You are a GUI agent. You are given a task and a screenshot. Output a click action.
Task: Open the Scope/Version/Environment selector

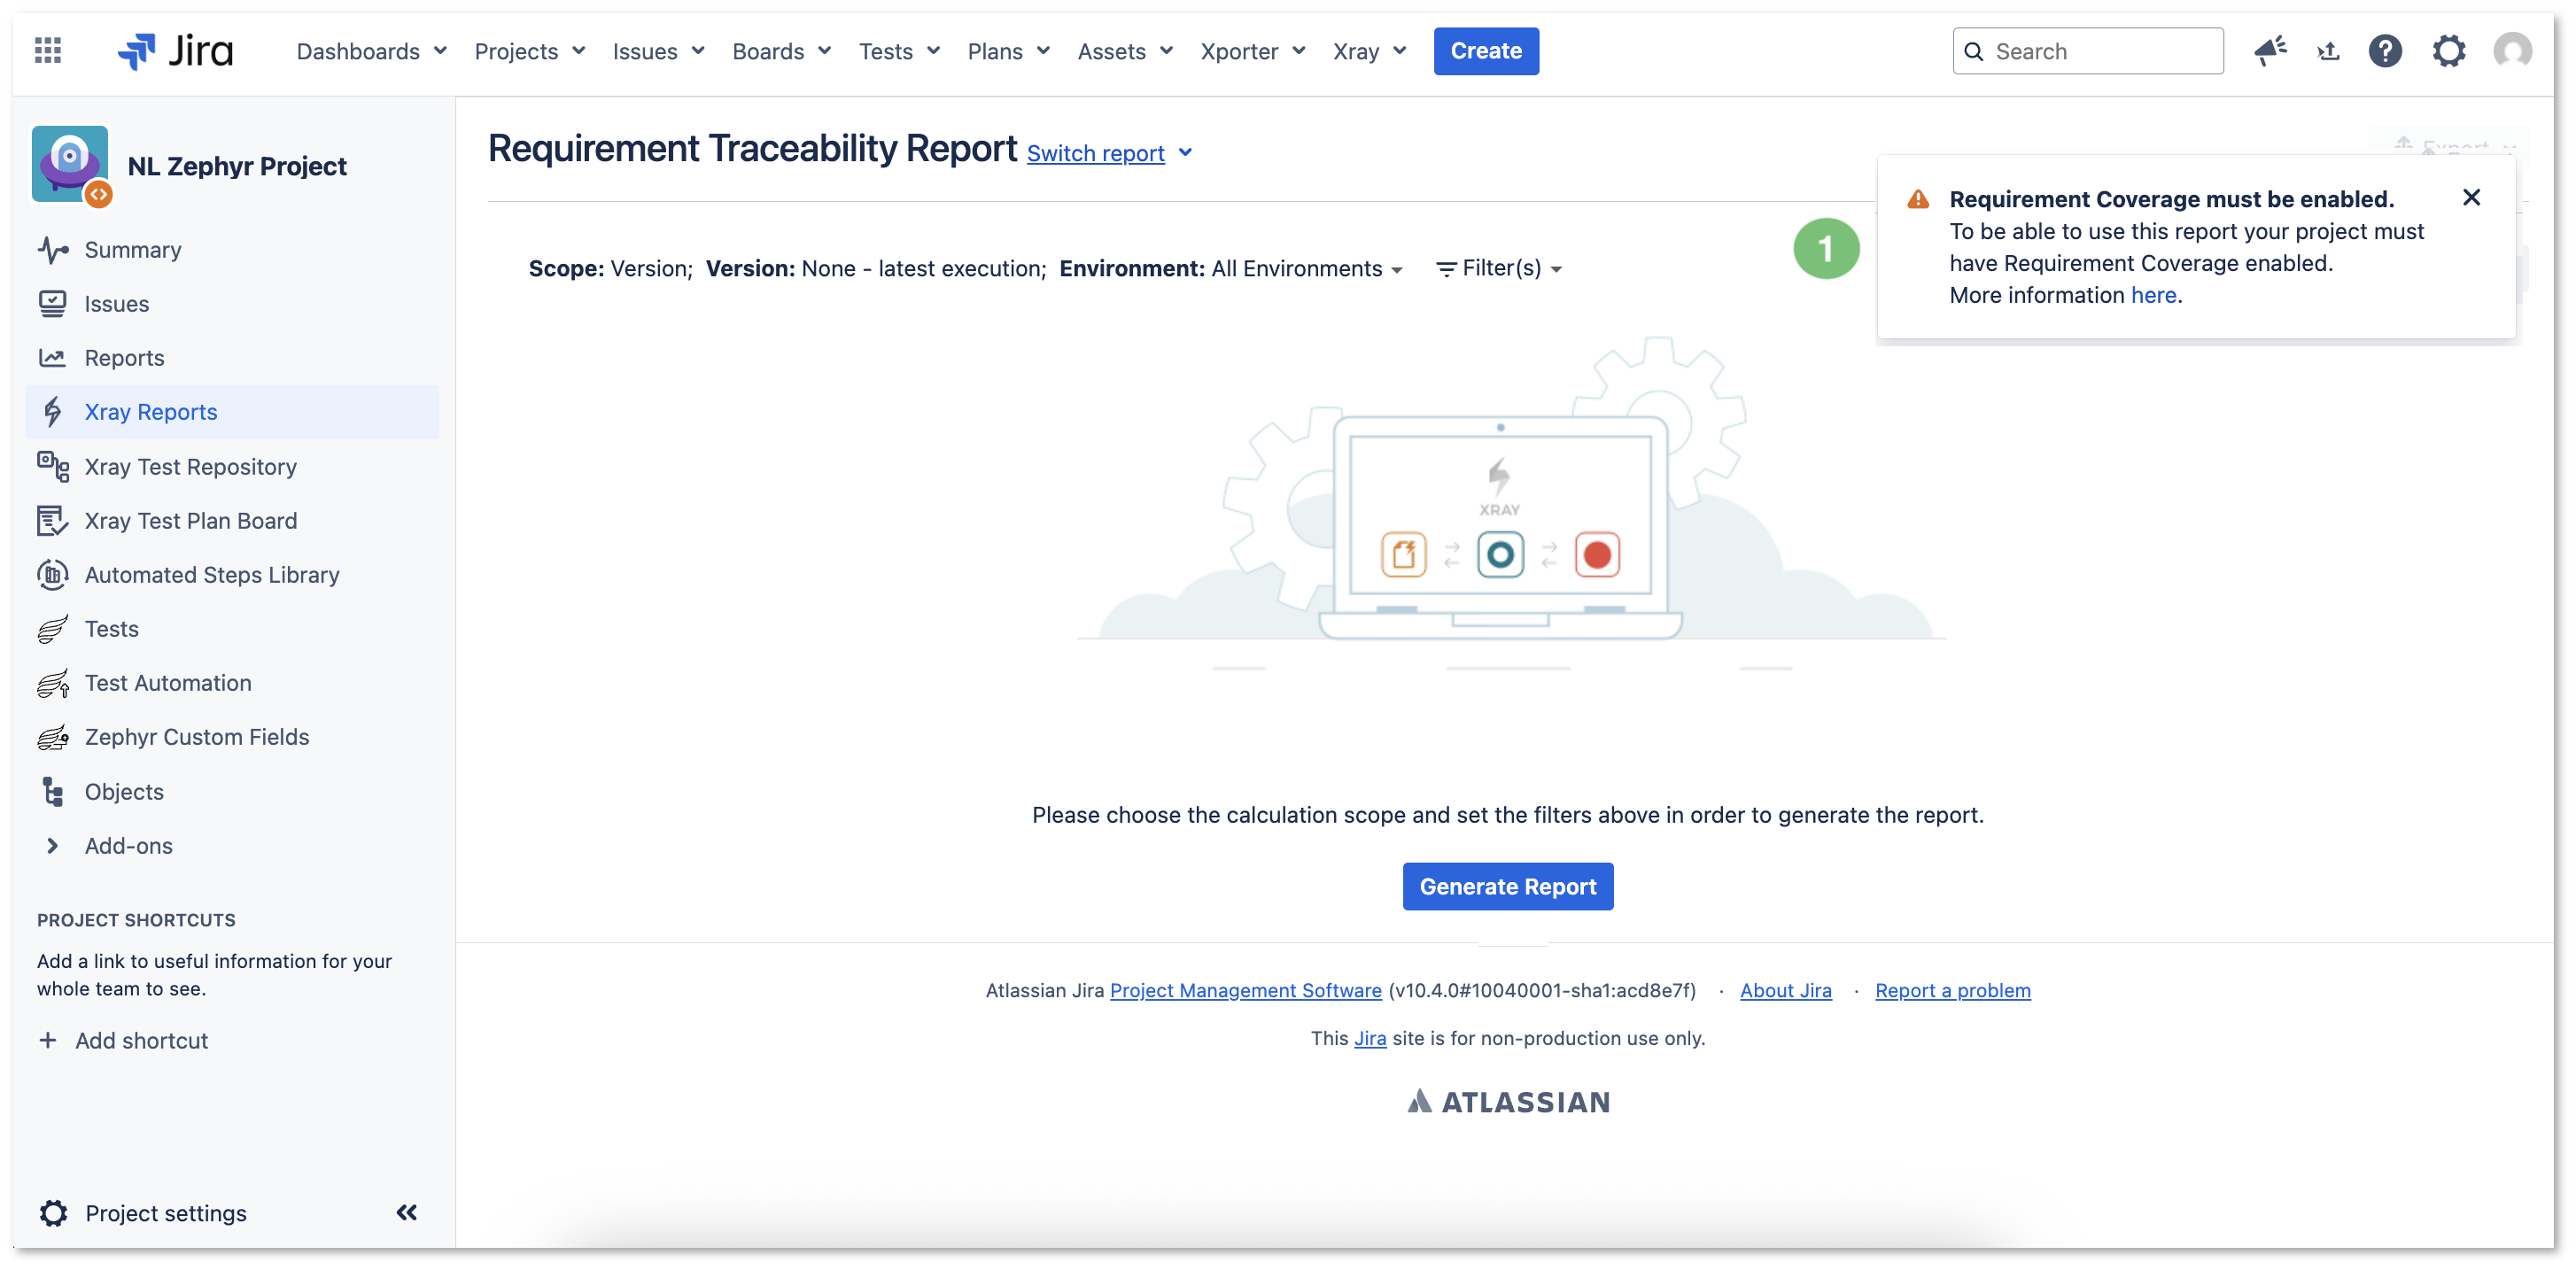click(x=965, y=268)
